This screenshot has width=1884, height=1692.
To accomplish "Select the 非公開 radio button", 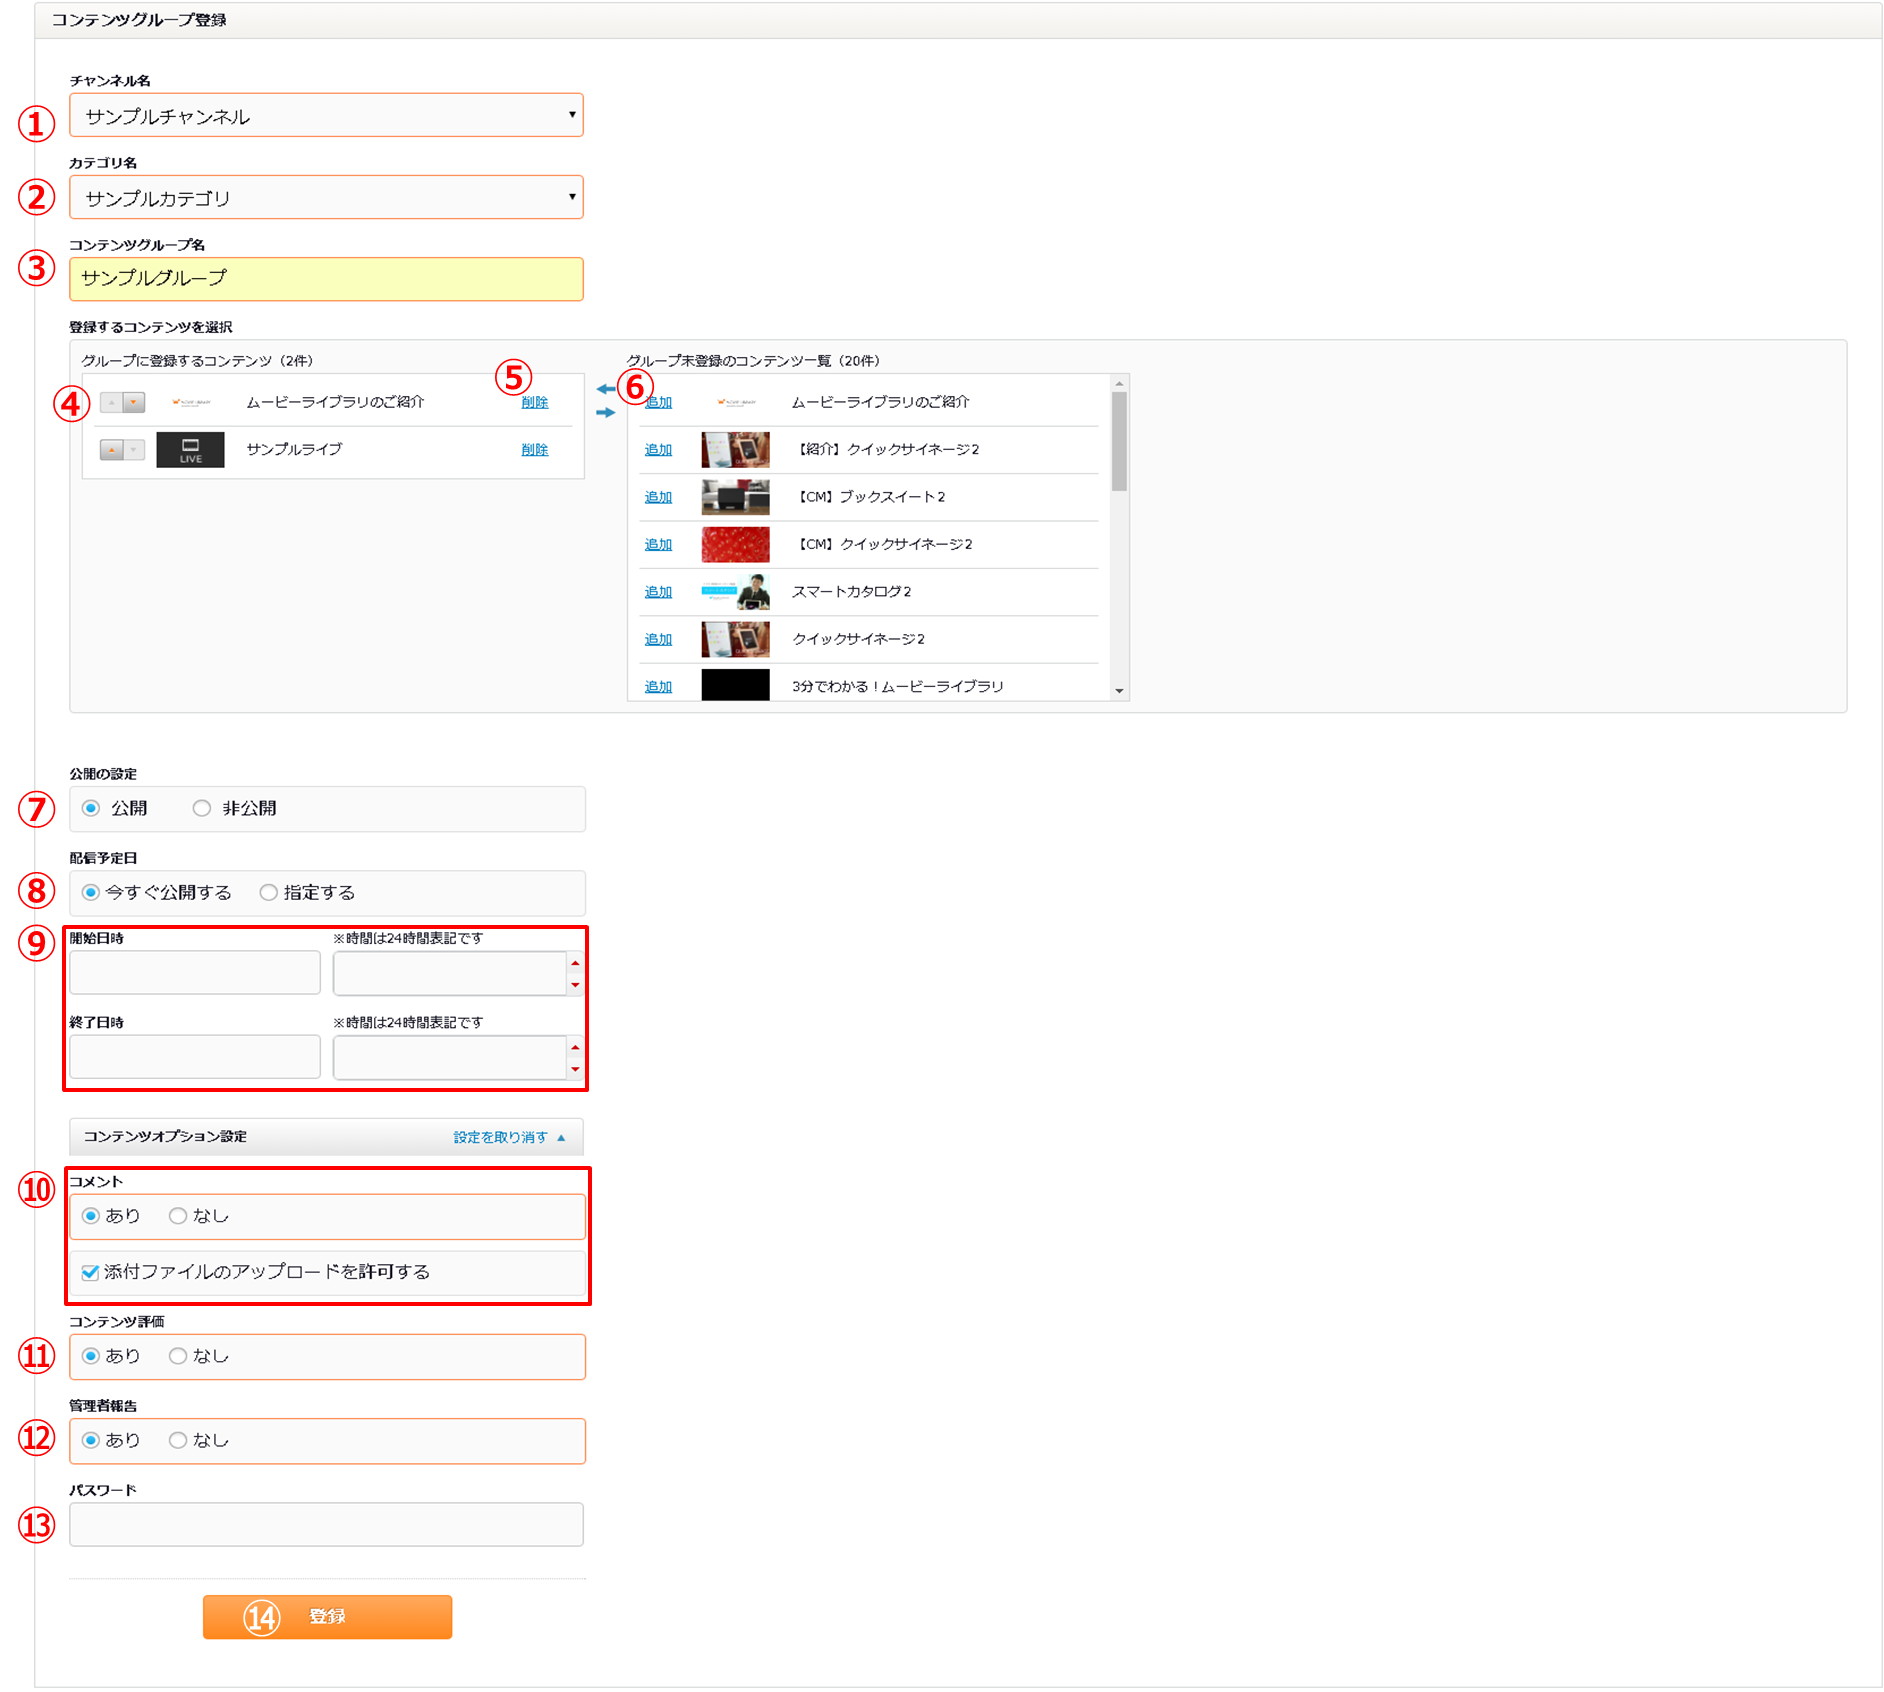I will click(x=202, y=808).
